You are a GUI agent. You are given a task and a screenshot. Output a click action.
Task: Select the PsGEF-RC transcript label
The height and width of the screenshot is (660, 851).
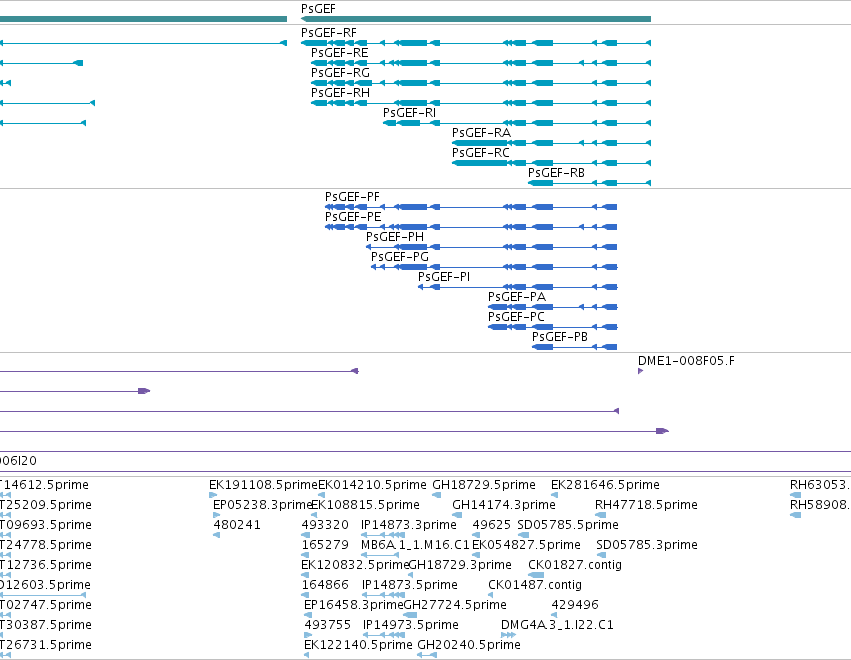(x=481, y=153)
